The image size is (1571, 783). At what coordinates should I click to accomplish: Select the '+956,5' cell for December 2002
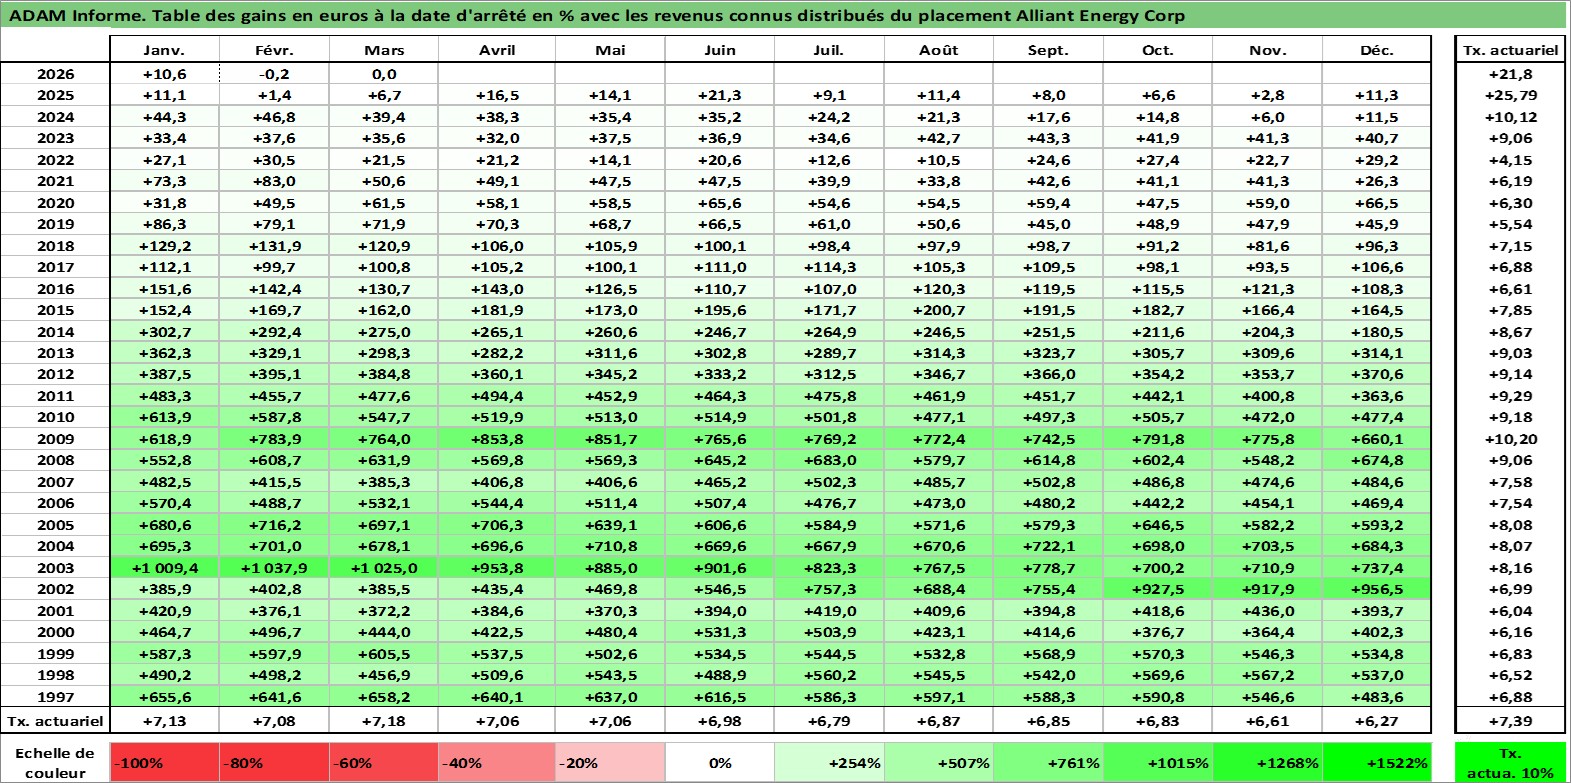(x=1377, y=589)
